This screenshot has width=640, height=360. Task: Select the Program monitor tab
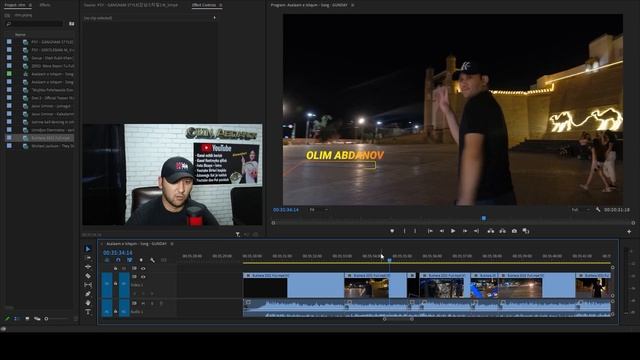pyautogui.click(x=309, y=5)
